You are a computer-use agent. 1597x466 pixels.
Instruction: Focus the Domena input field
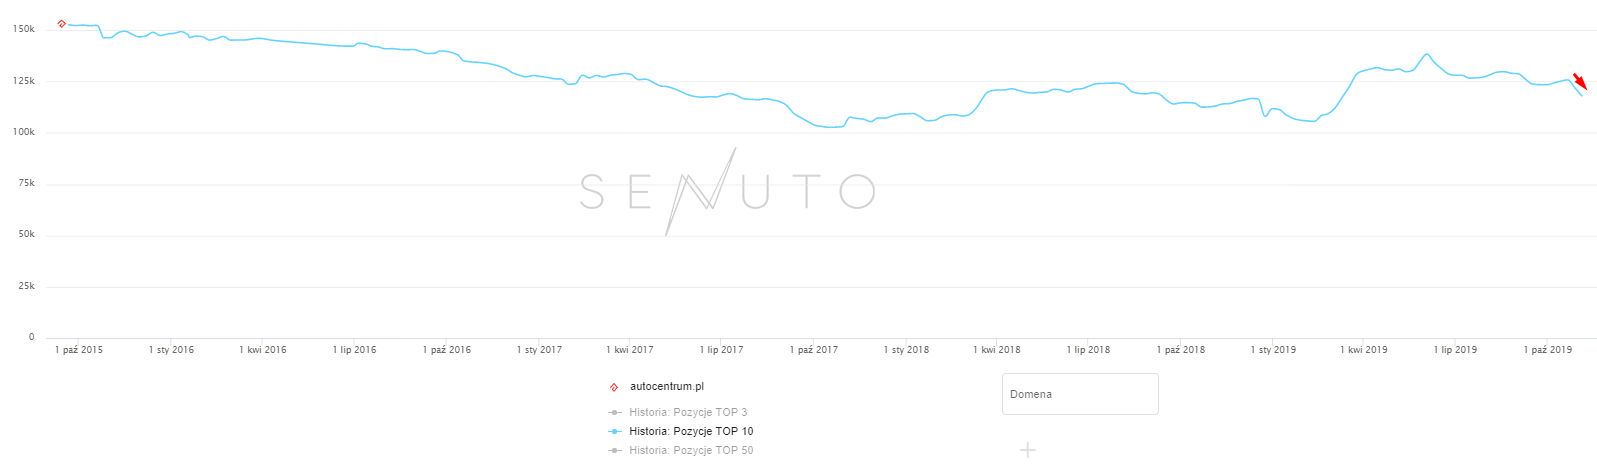pyautogui.click(x=1080, y=394)
